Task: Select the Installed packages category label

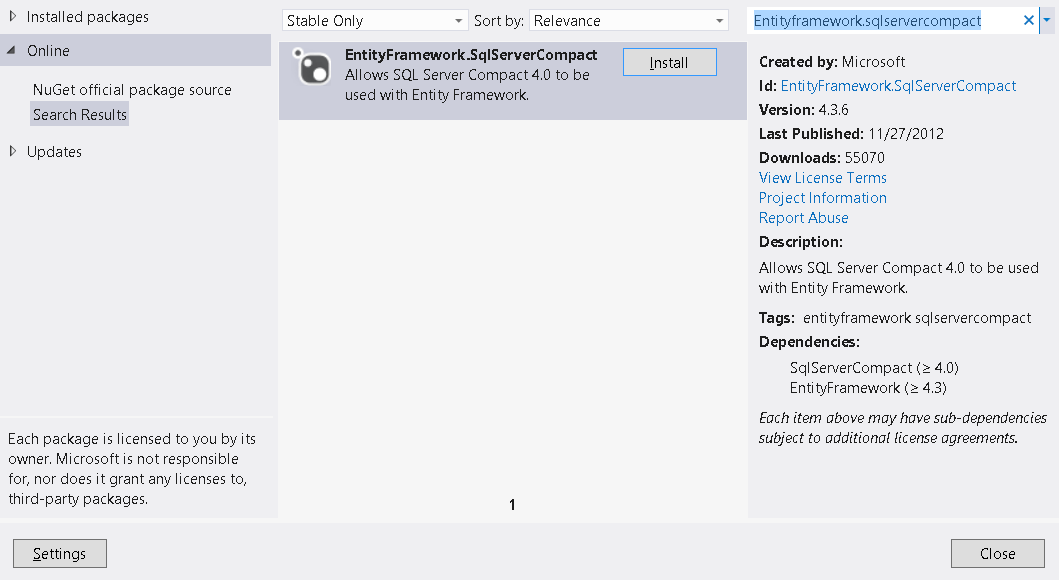Action: pos(88,17)
